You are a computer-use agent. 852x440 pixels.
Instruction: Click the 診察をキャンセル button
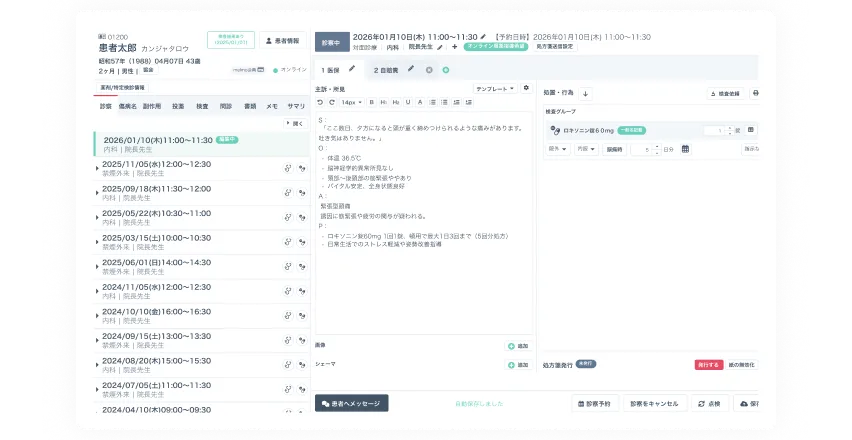(654, 404)
